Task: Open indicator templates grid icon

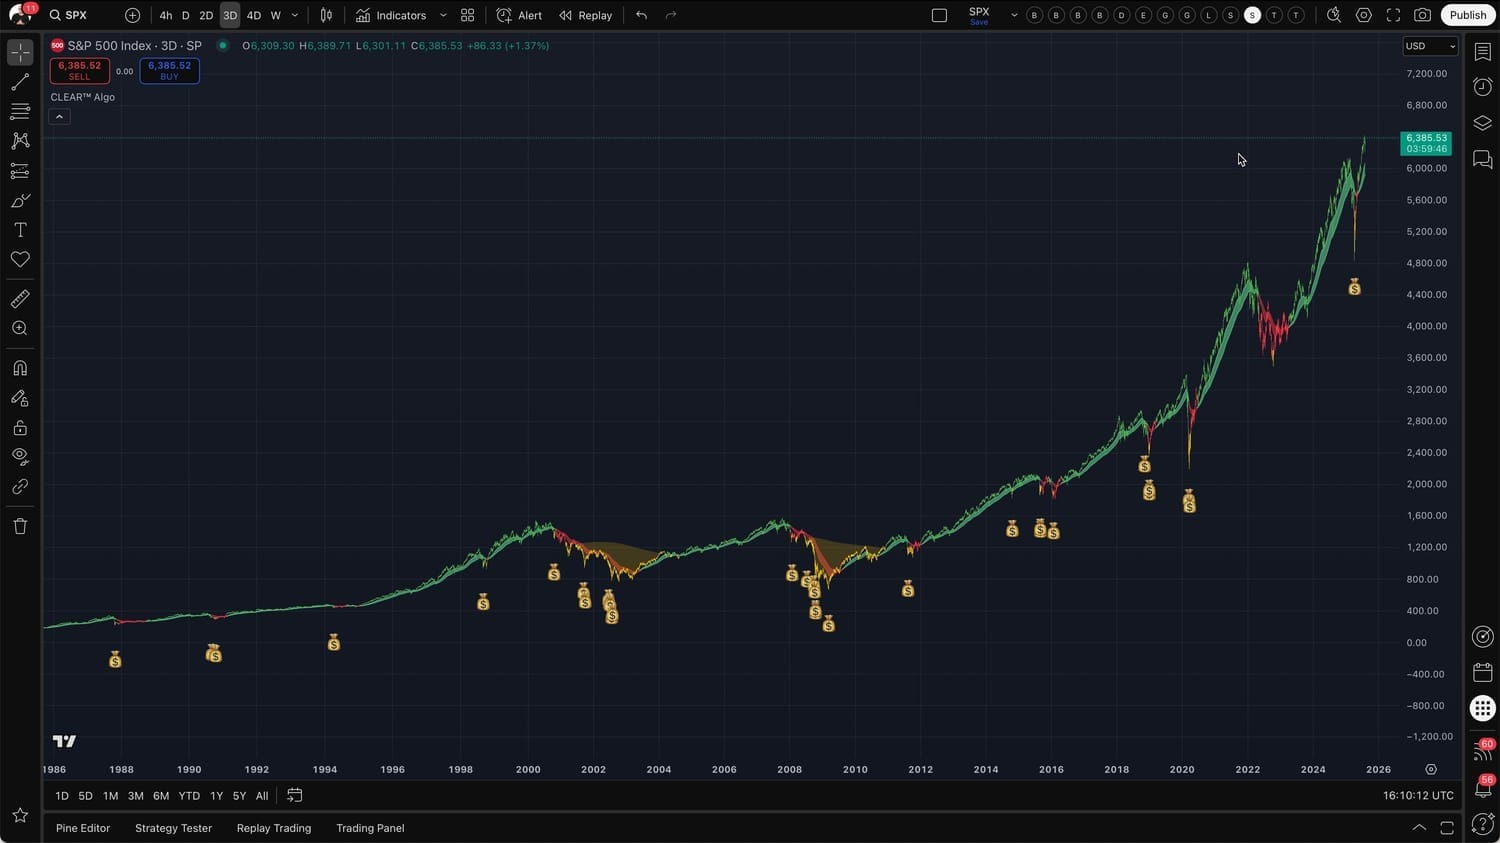Action: coord(467,15)
